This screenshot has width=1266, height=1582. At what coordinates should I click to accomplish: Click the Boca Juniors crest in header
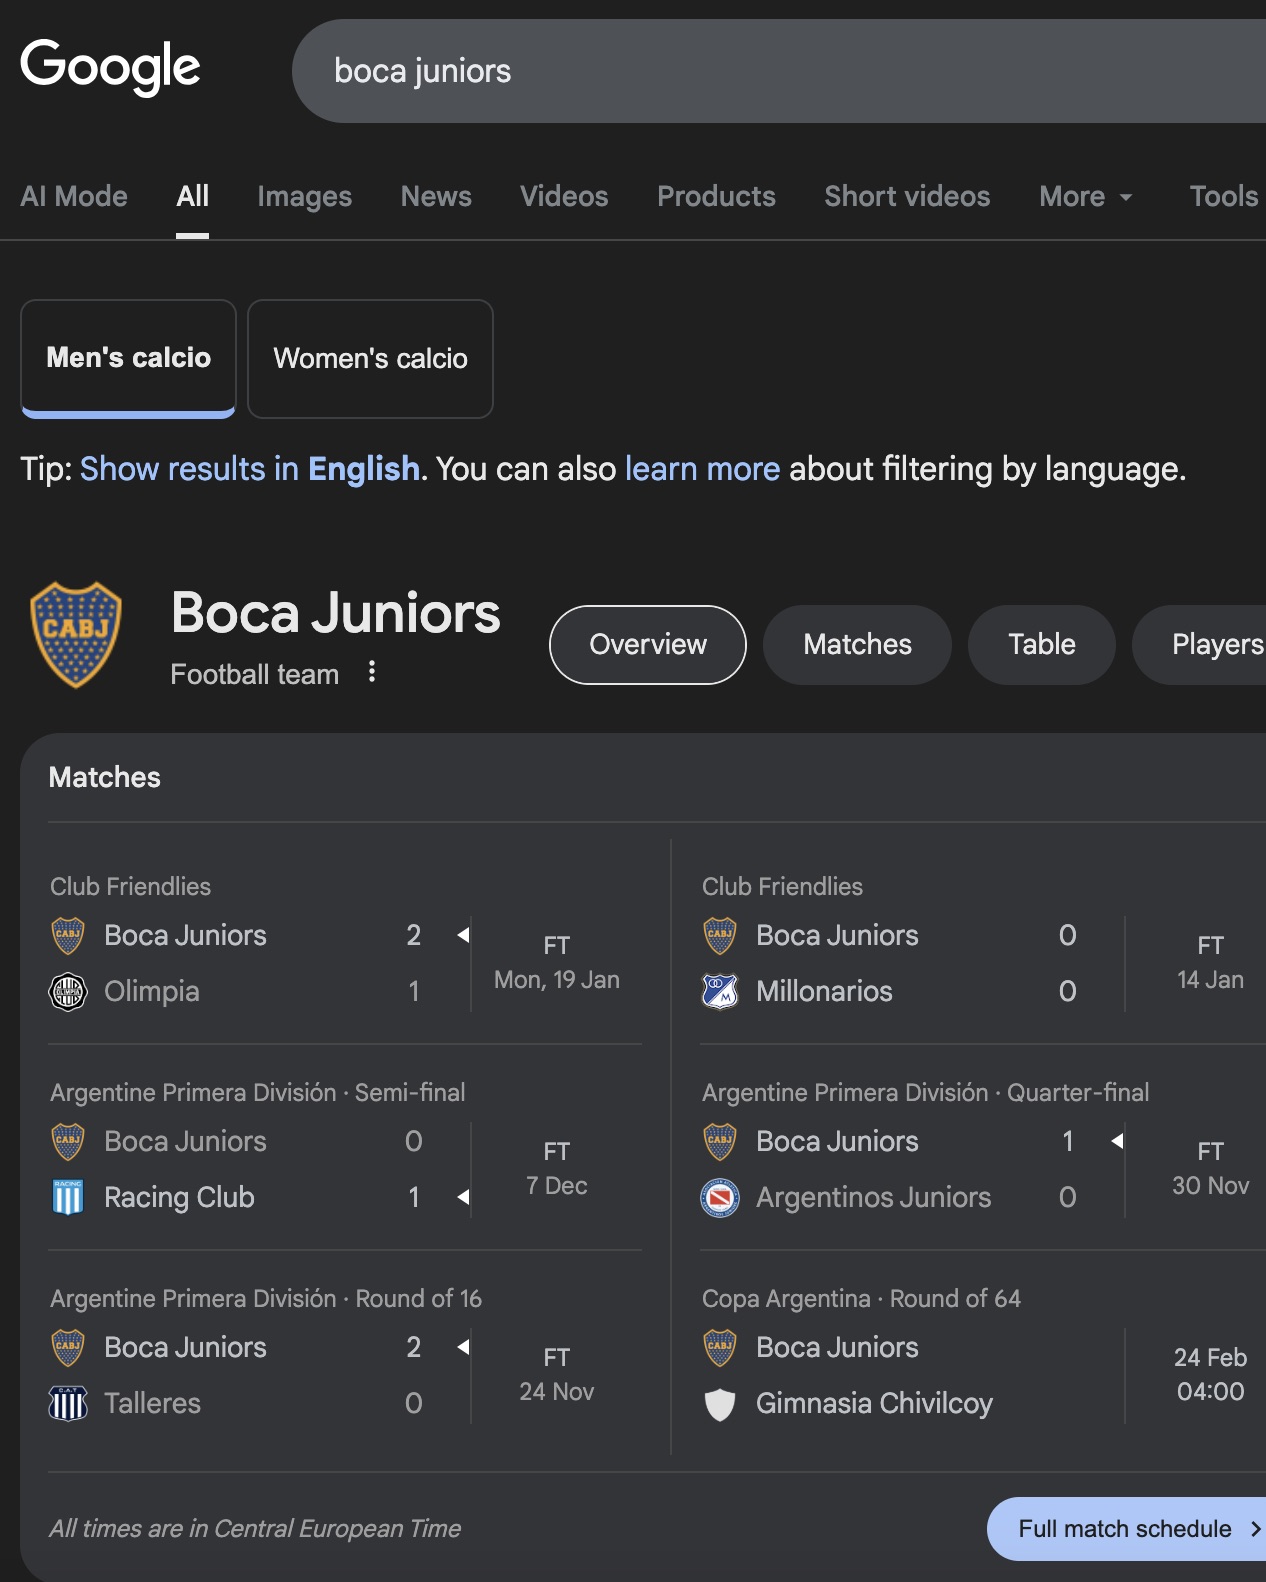coord(76,635)
